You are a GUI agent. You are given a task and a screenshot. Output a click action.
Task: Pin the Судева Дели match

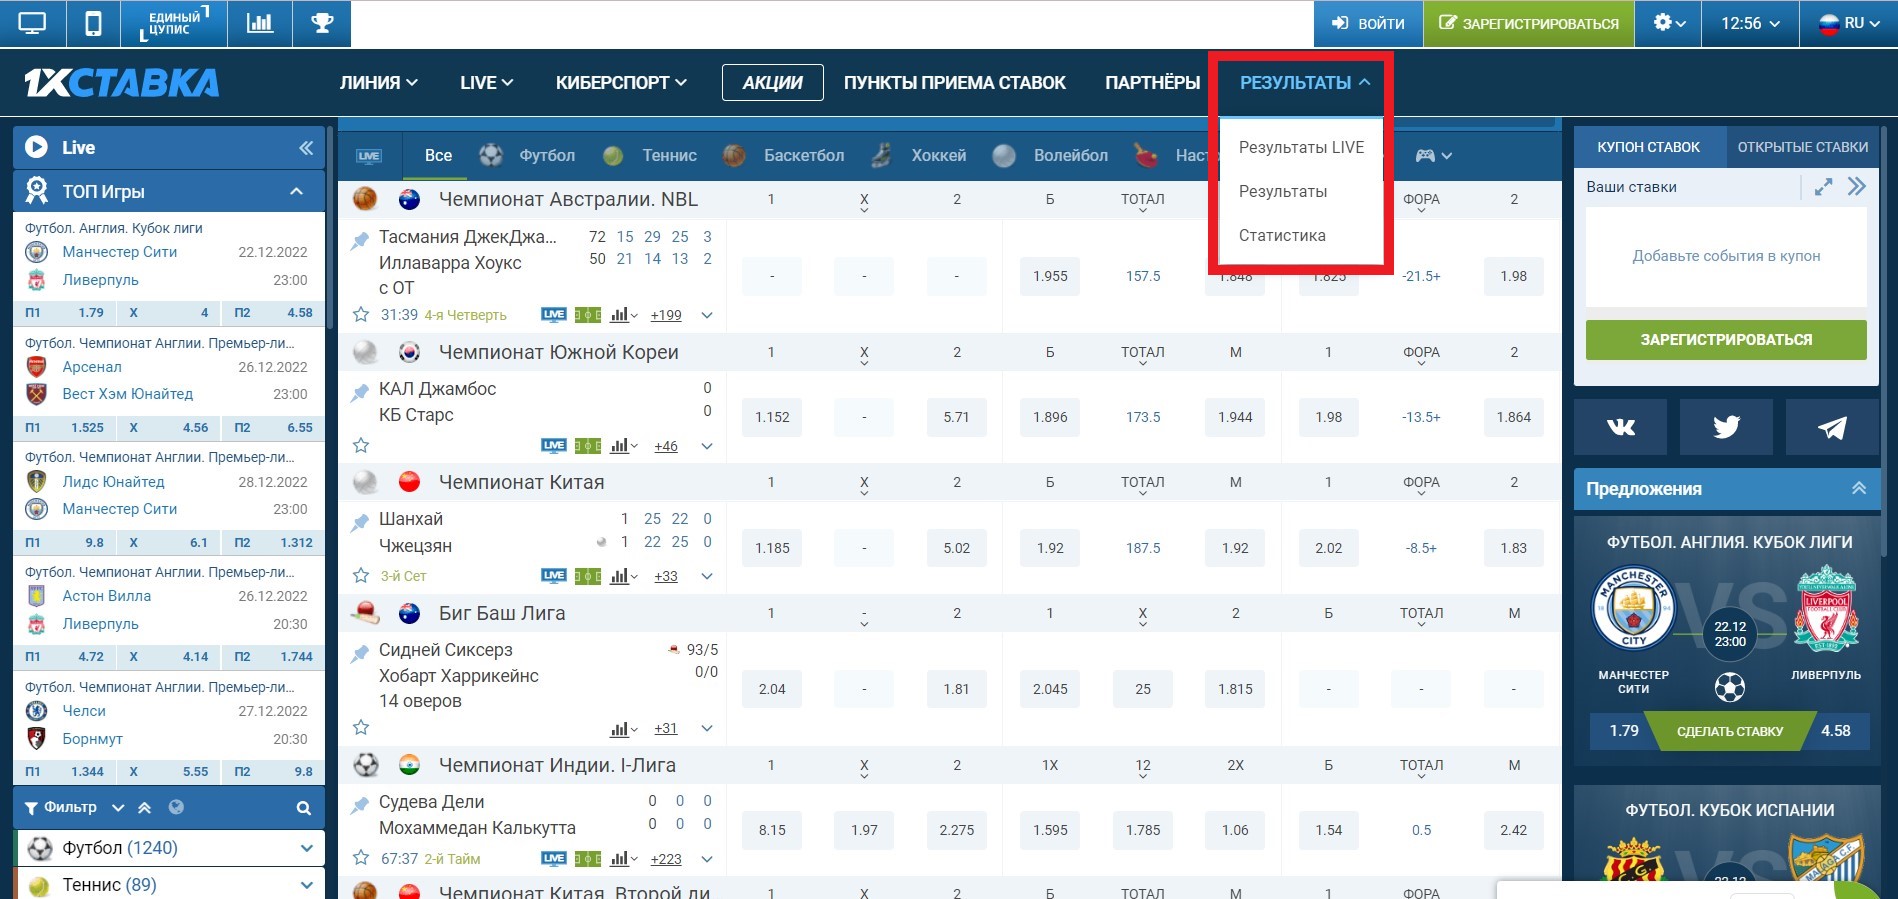point(360,805)
